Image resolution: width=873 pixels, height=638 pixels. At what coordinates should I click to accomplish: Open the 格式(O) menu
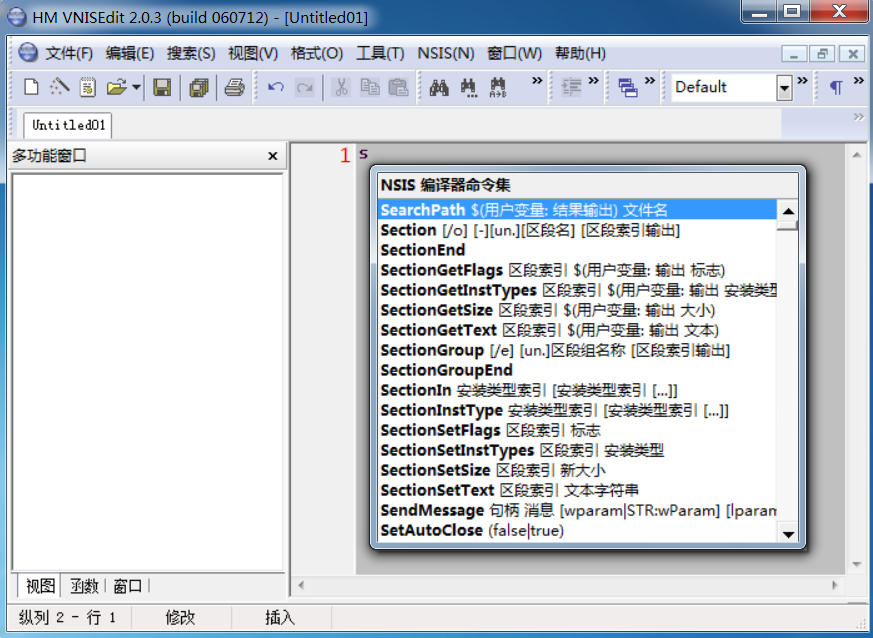[x=317, y=53]
